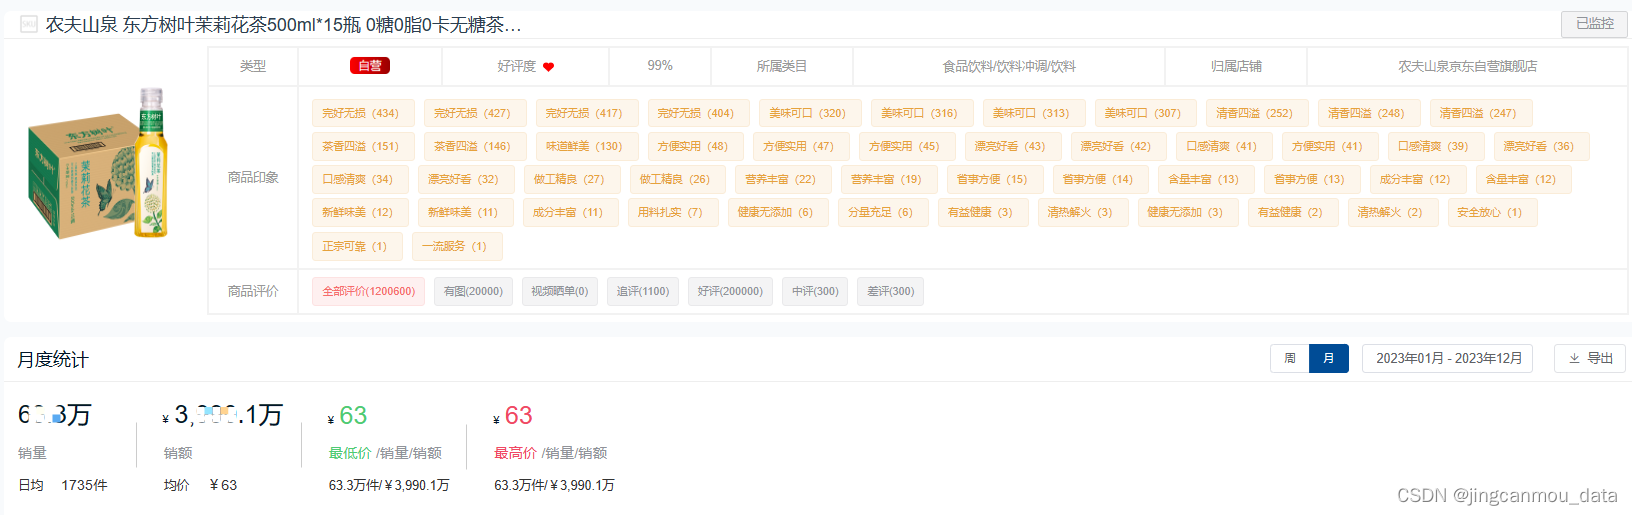
Task: Click the 含量丰富 (13) tag
Action: click(x=1205, y=179)
